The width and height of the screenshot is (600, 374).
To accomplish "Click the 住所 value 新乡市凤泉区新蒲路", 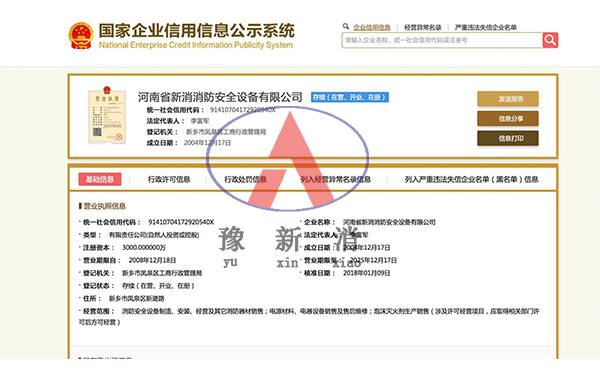I will tap(137, 298).
